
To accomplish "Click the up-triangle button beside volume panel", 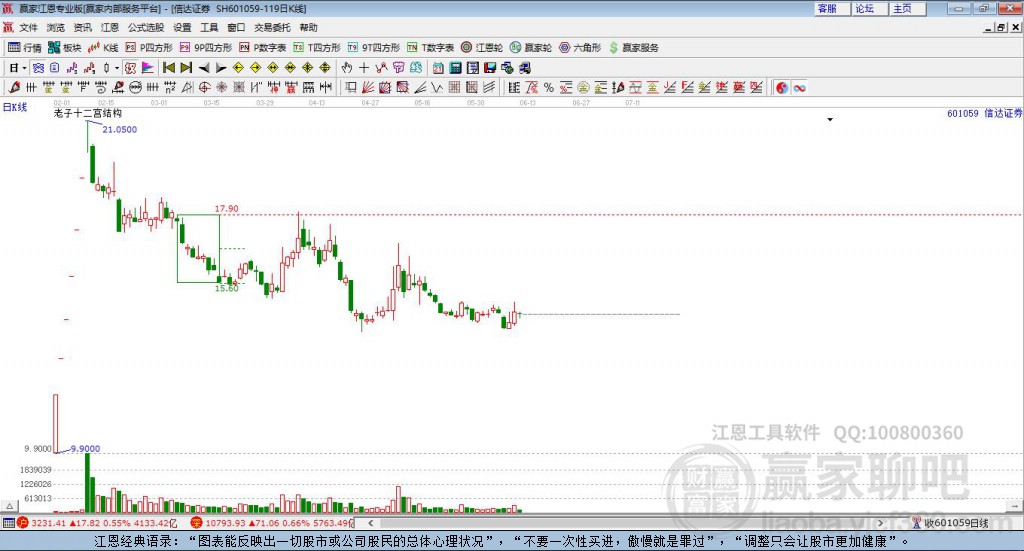I will 9,506.
